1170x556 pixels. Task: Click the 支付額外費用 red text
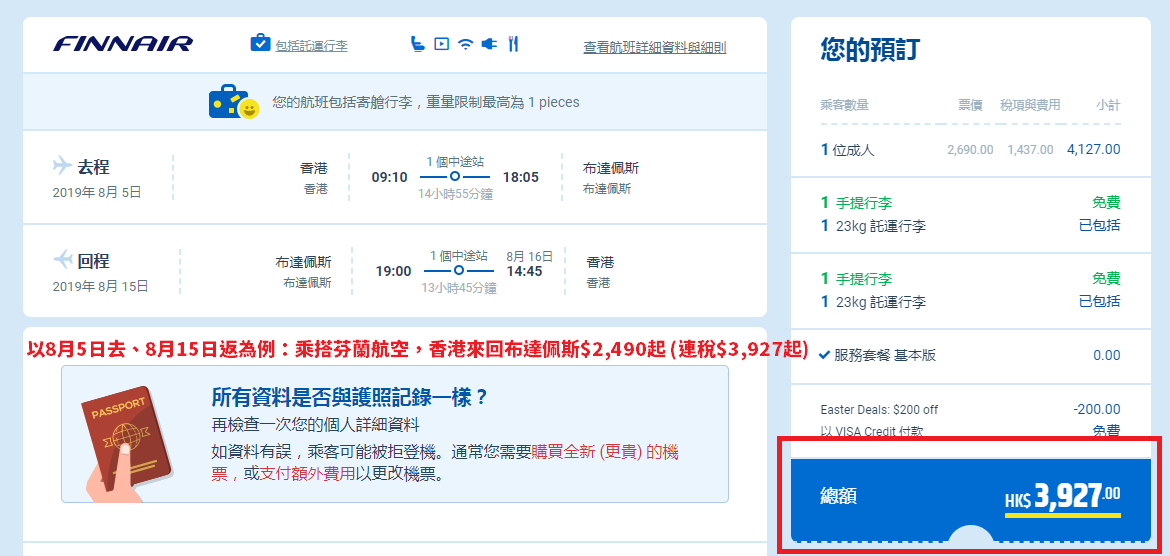coord(308,473)
